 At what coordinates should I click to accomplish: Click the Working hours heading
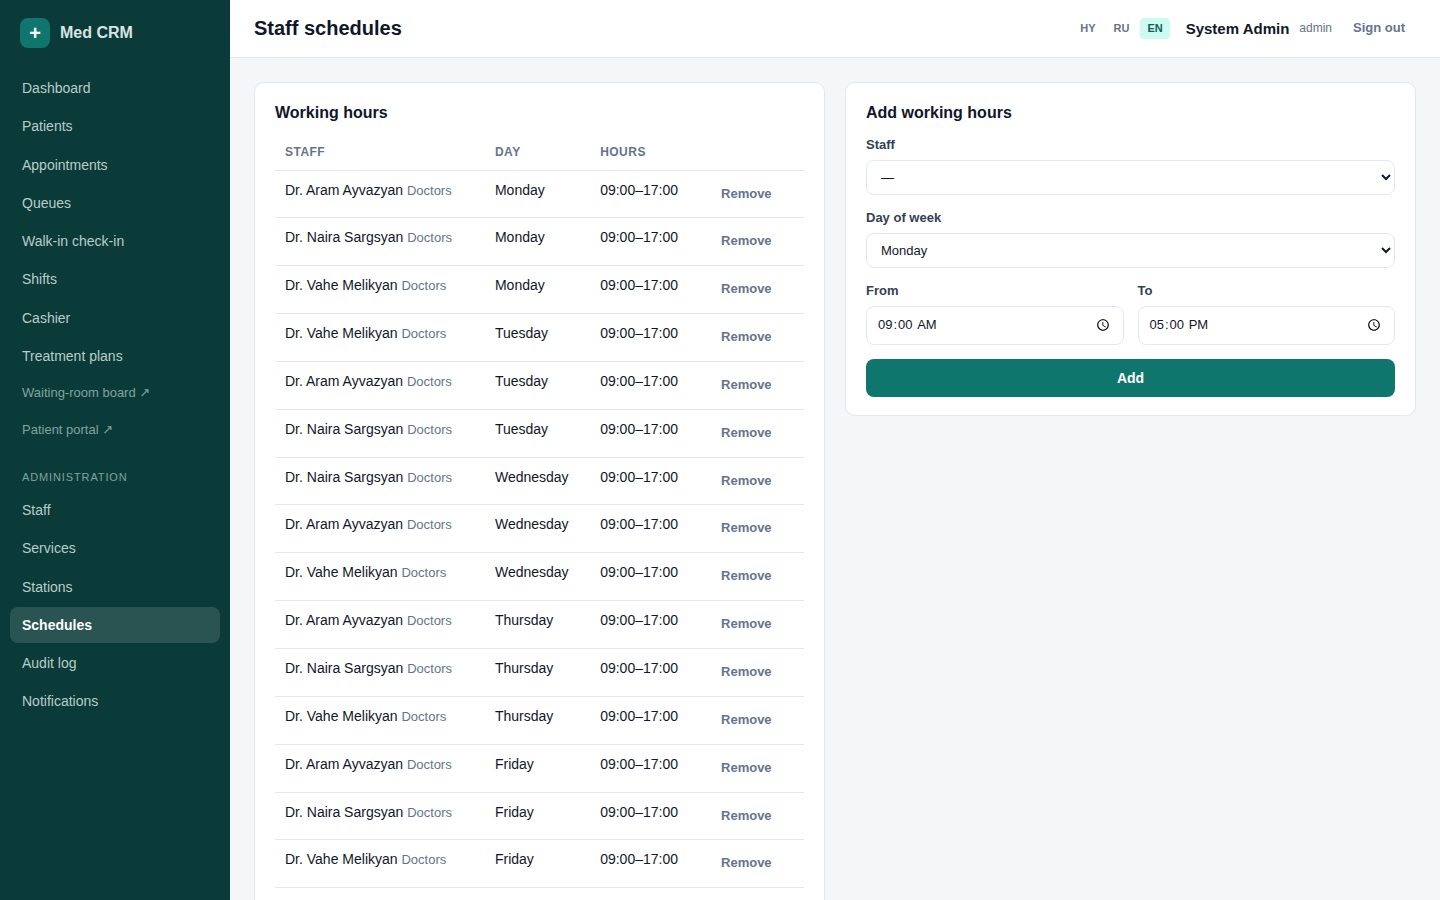click(x=331, y=113)
